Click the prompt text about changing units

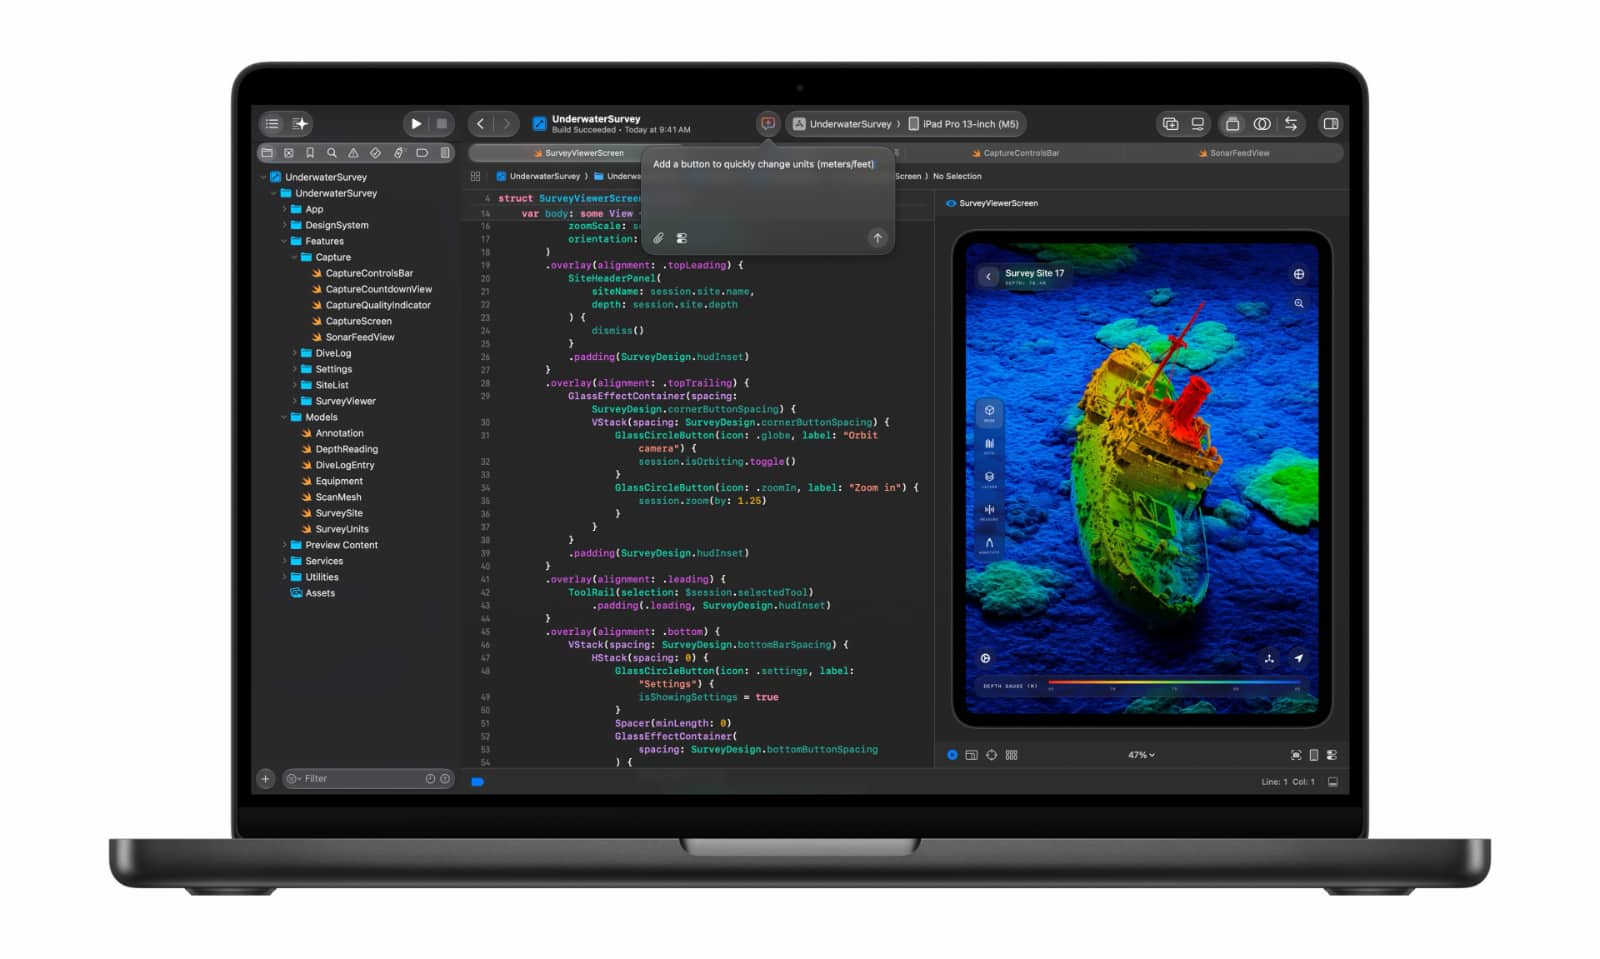tap(763, 164)
